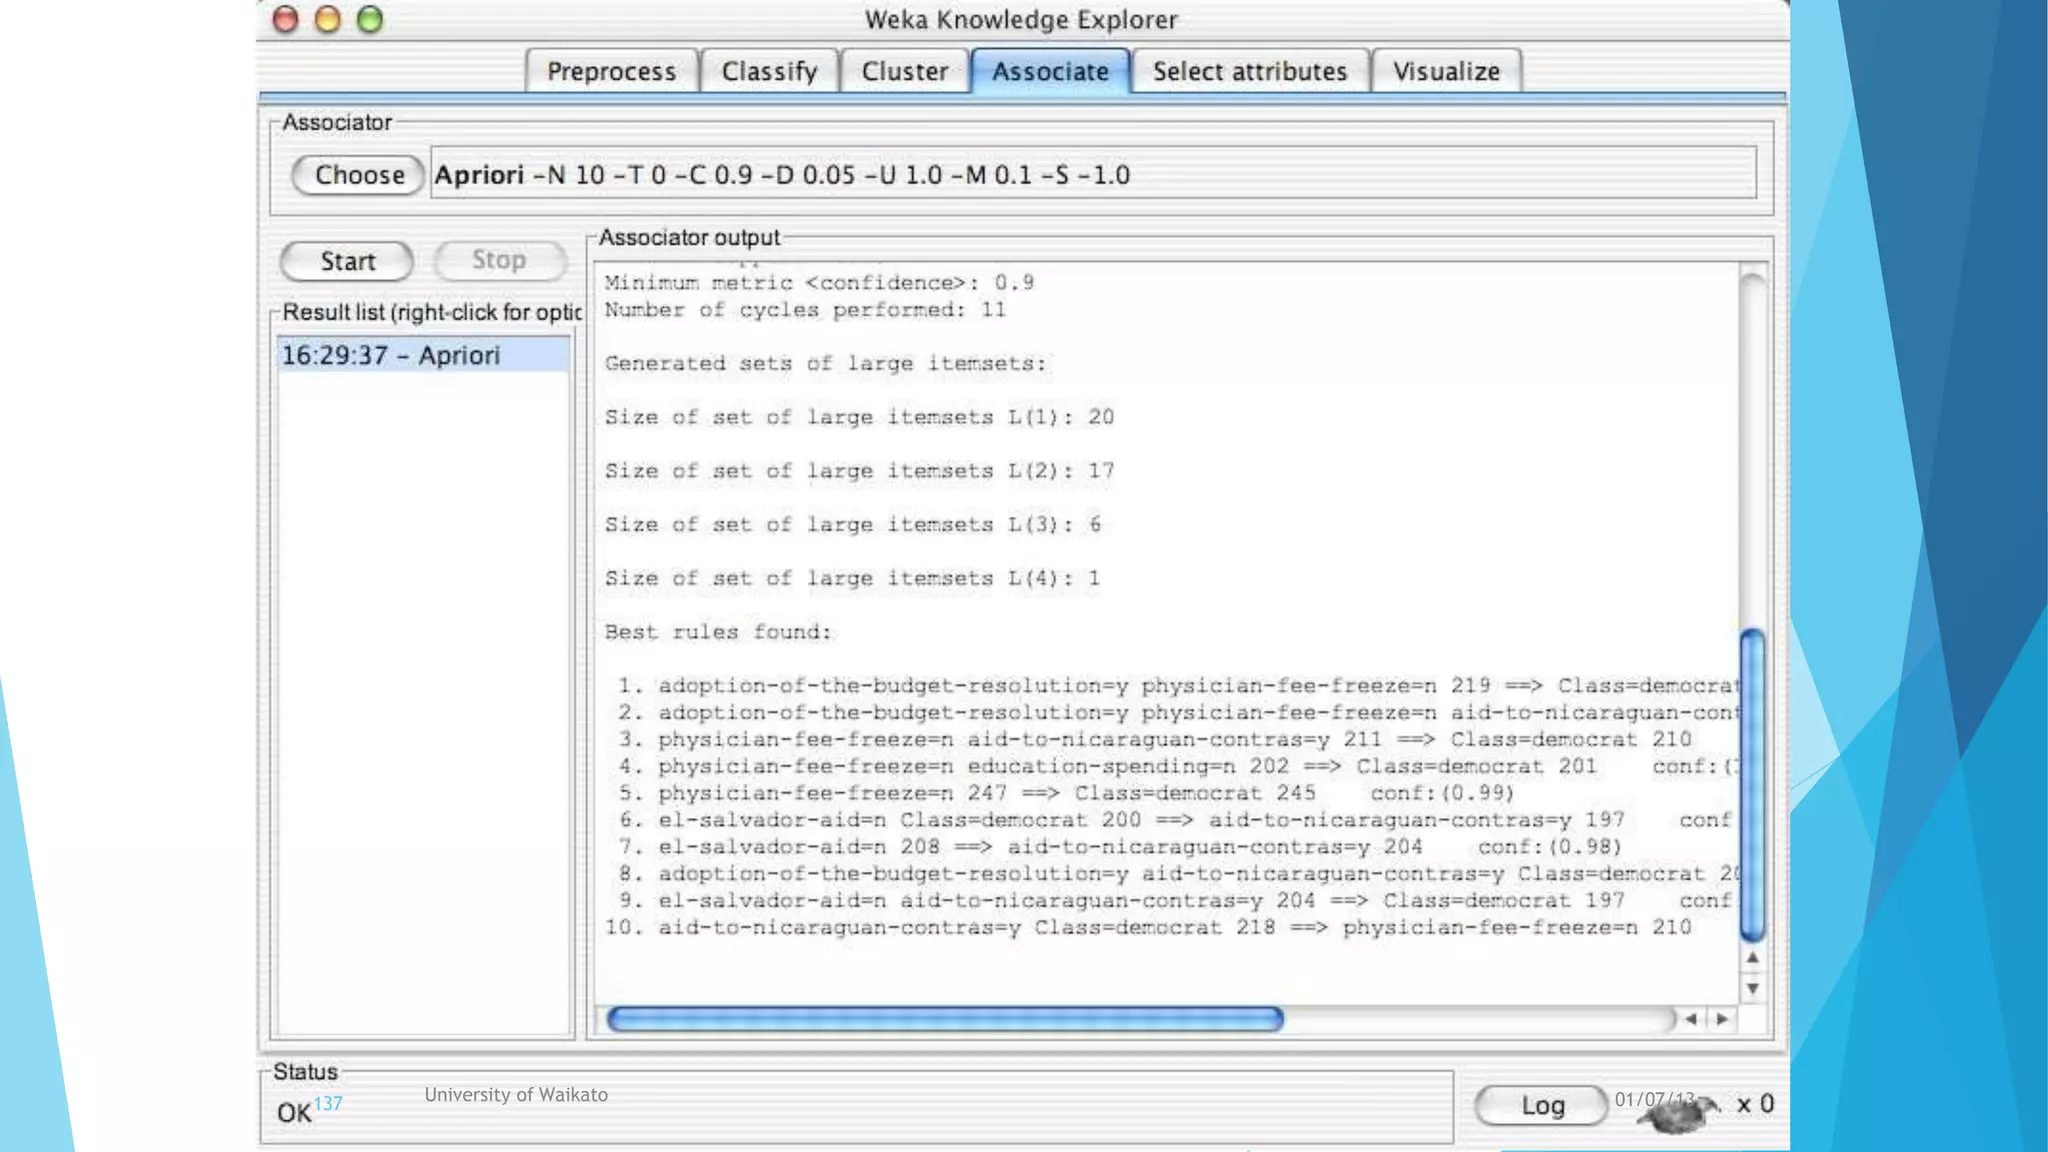Close the Weka Knowledge Explorer window

pyautogui.click(x=286, y=20)
